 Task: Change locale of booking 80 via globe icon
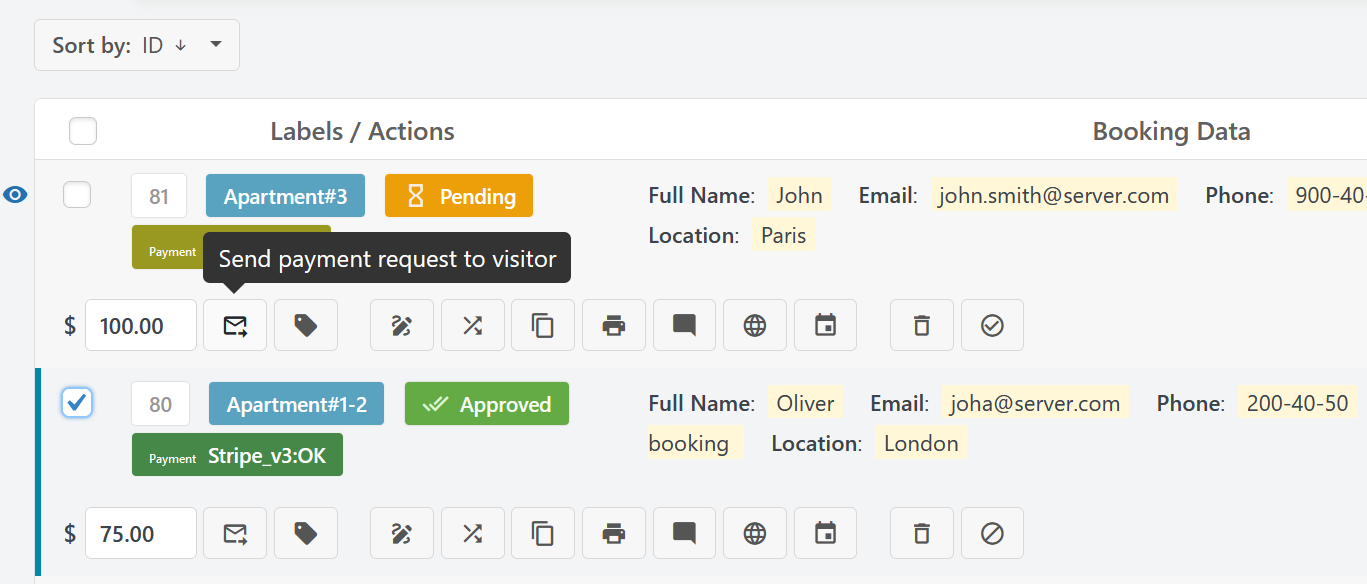pyautogui.click(x=755, y=533)
